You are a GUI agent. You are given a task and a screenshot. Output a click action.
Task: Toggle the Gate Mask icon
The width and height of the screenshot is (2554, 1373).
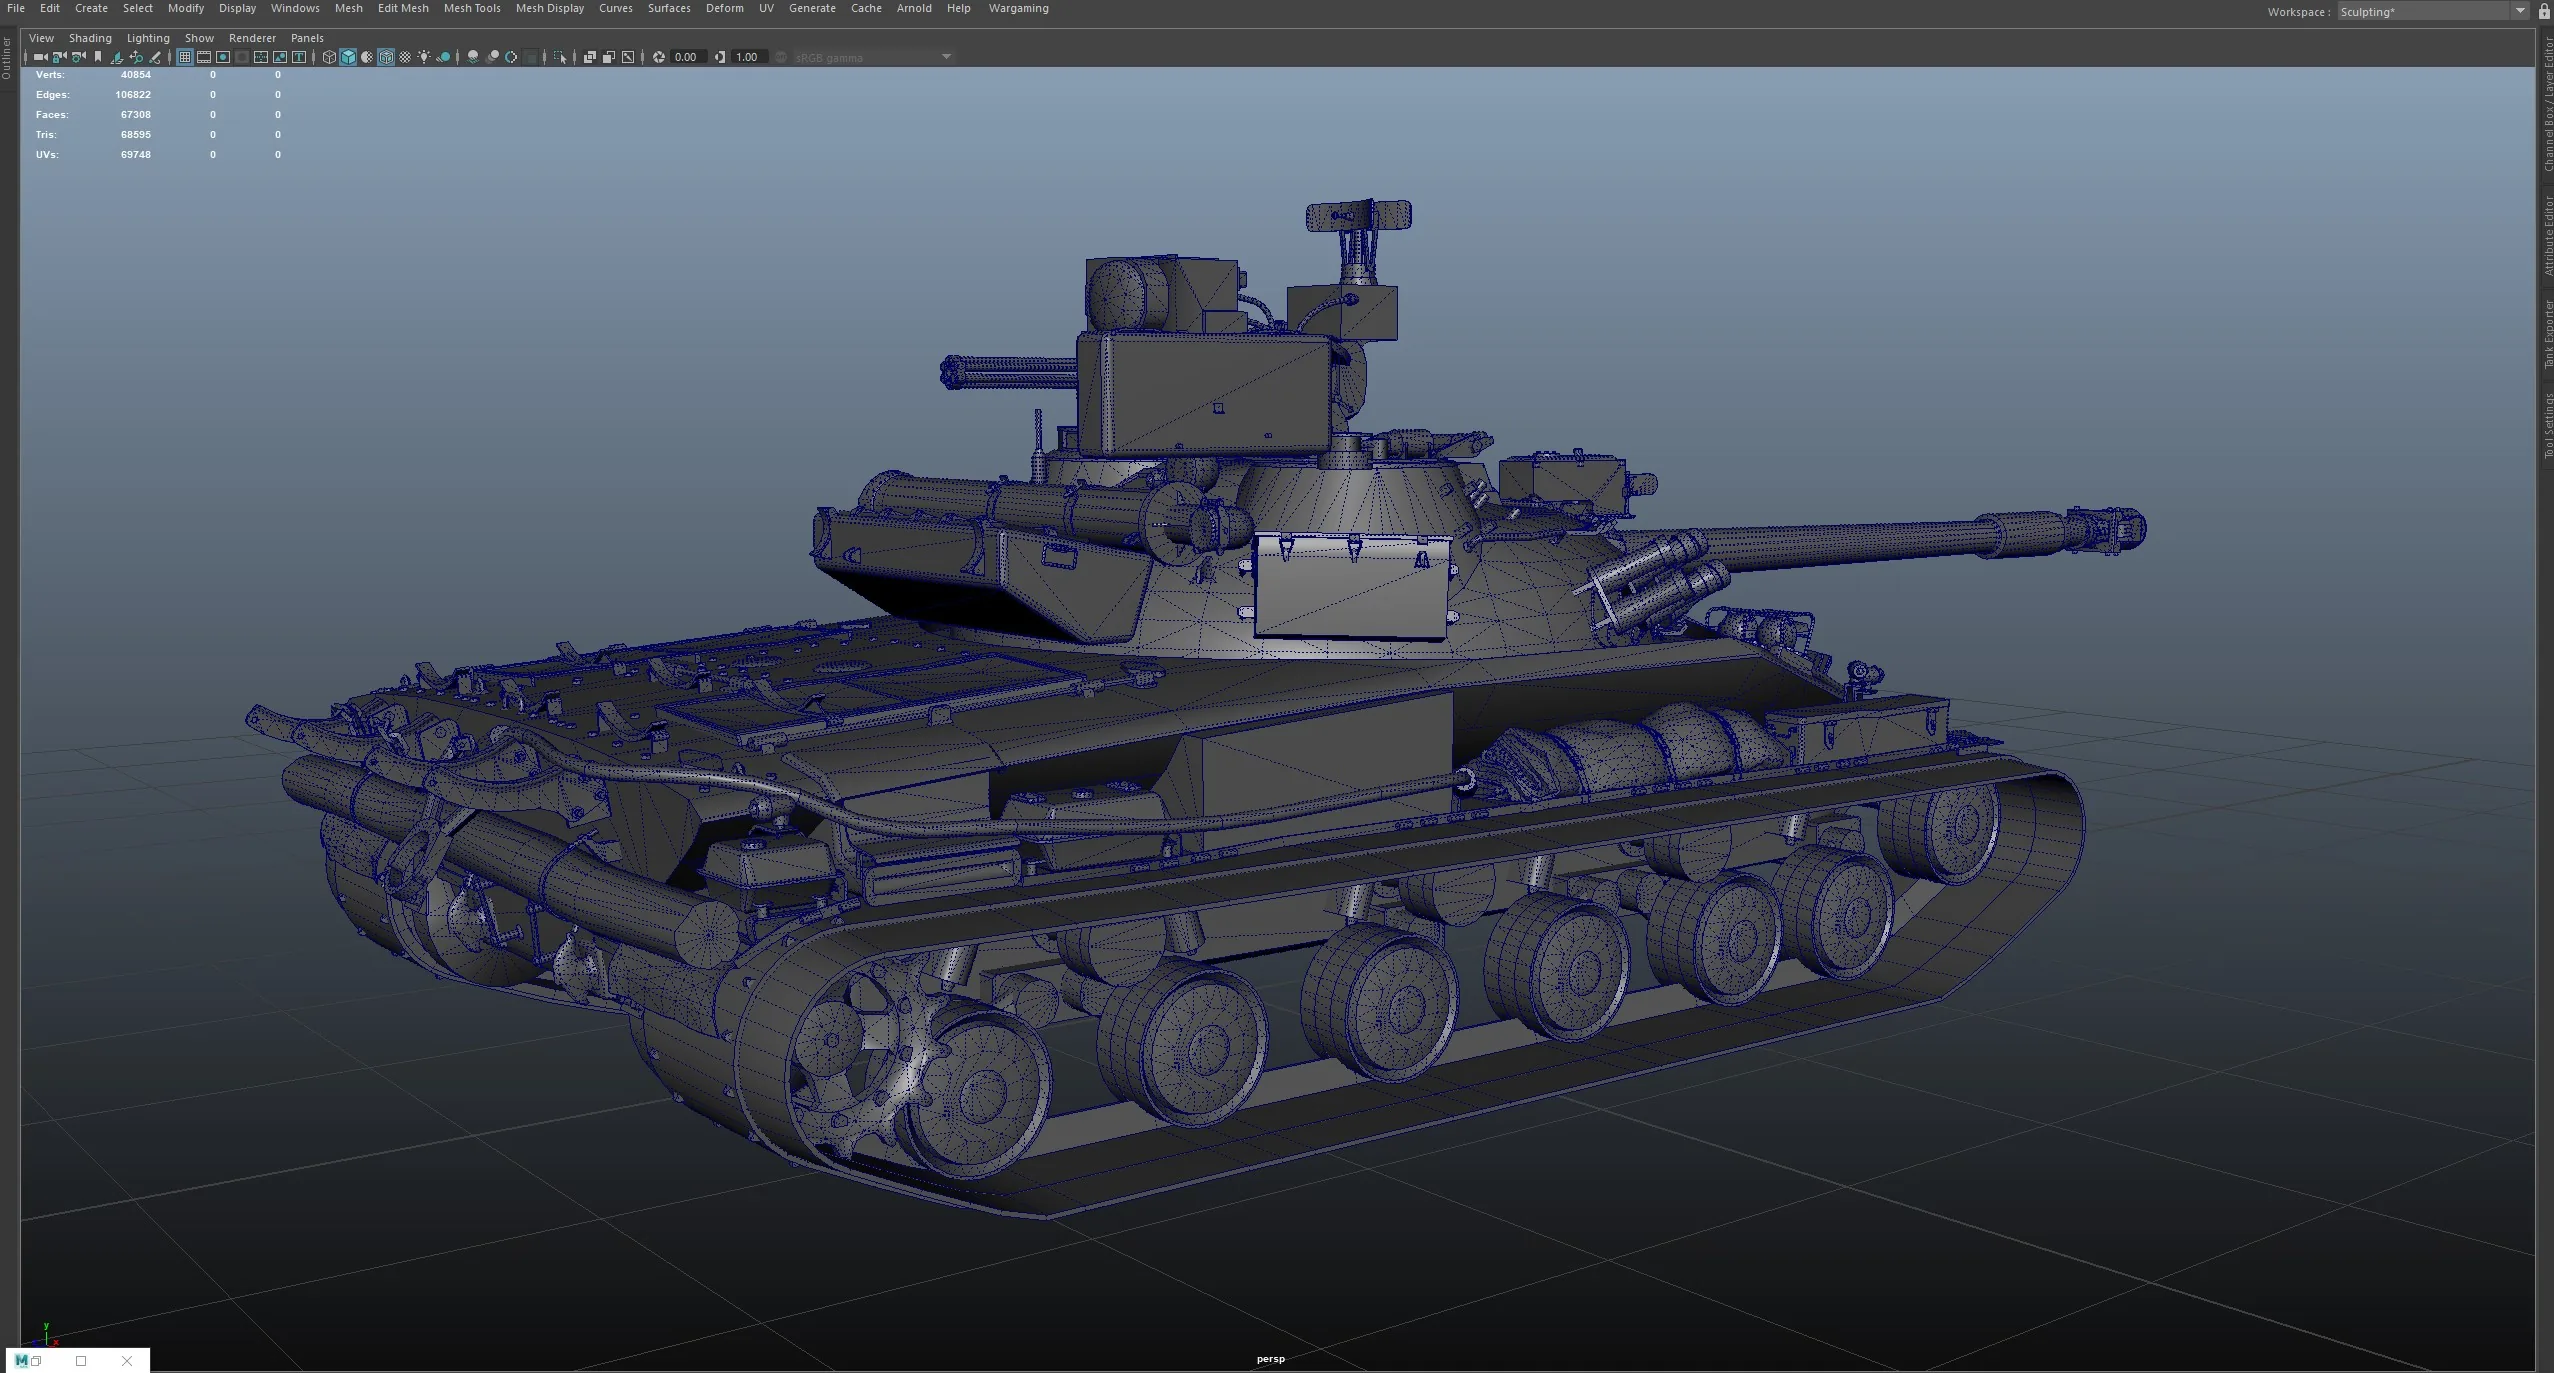click(242, 57)
